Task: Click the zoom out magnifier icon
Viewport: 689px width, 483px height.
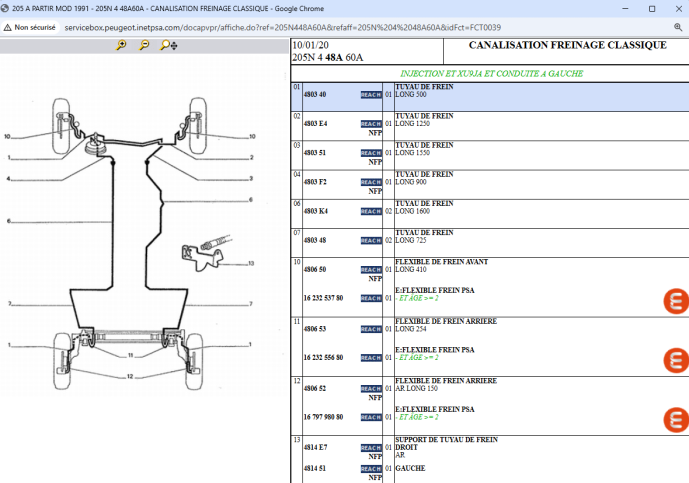Action: (x=145, y=46)
